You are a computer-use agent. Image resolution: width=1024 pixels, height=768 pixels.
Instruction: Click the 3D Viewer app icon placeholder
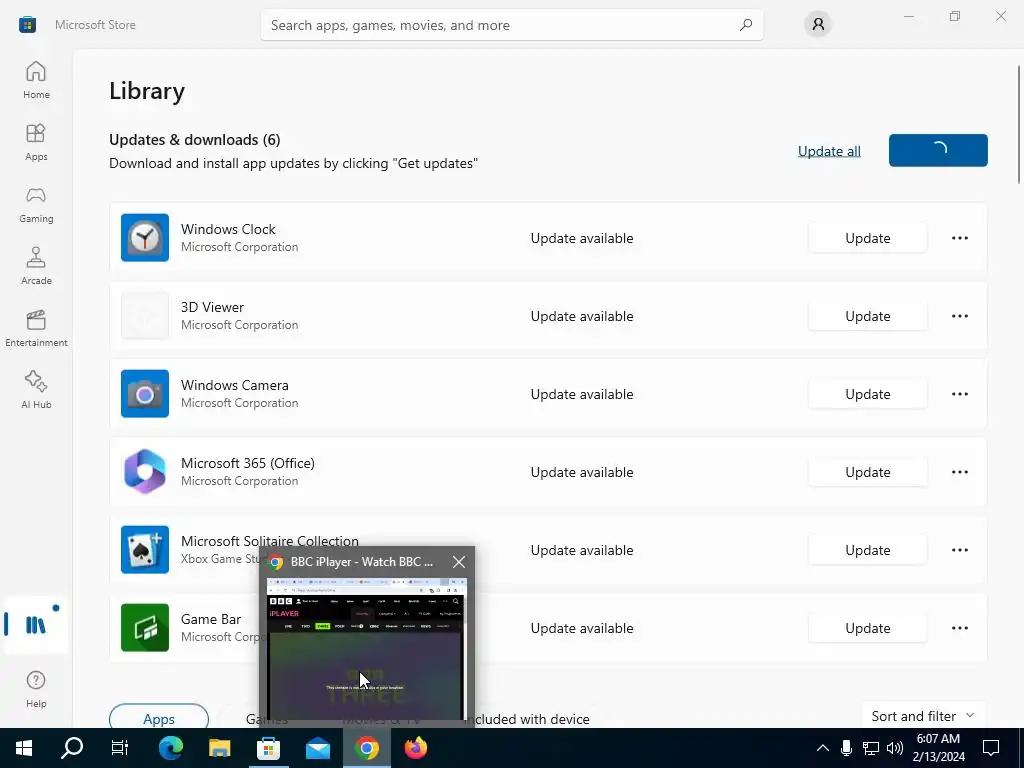coord(145,315)
